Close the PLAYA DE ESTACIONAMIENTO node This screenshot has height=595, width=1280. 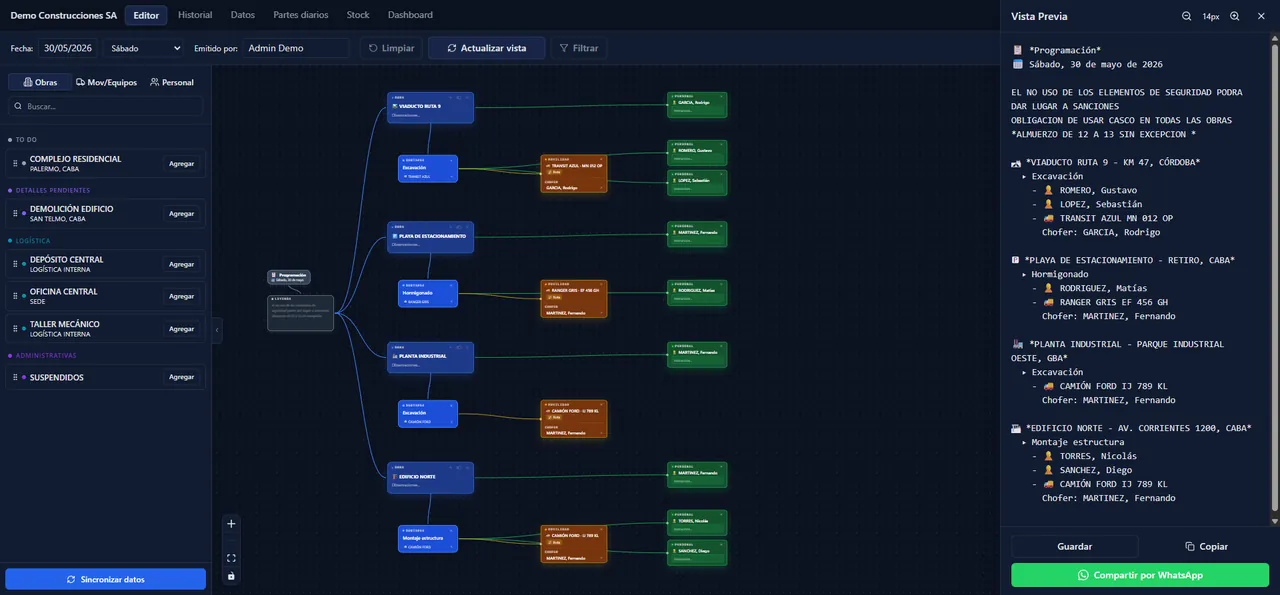pos(469,227)
